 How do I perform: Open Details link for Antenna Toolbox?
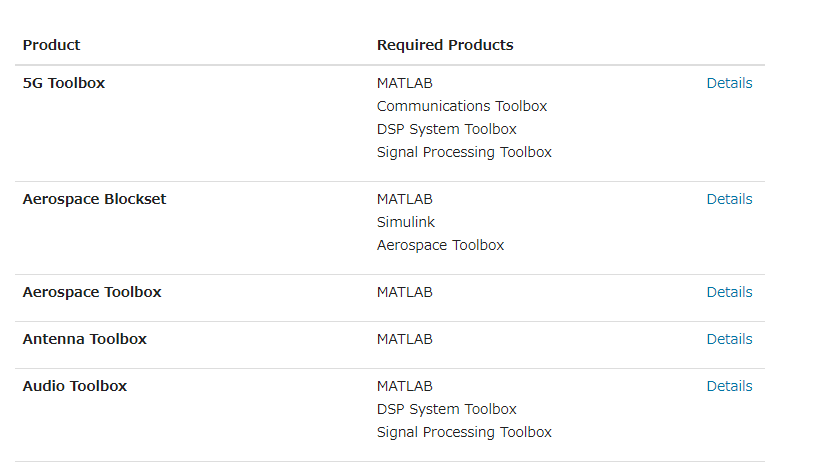729,339
